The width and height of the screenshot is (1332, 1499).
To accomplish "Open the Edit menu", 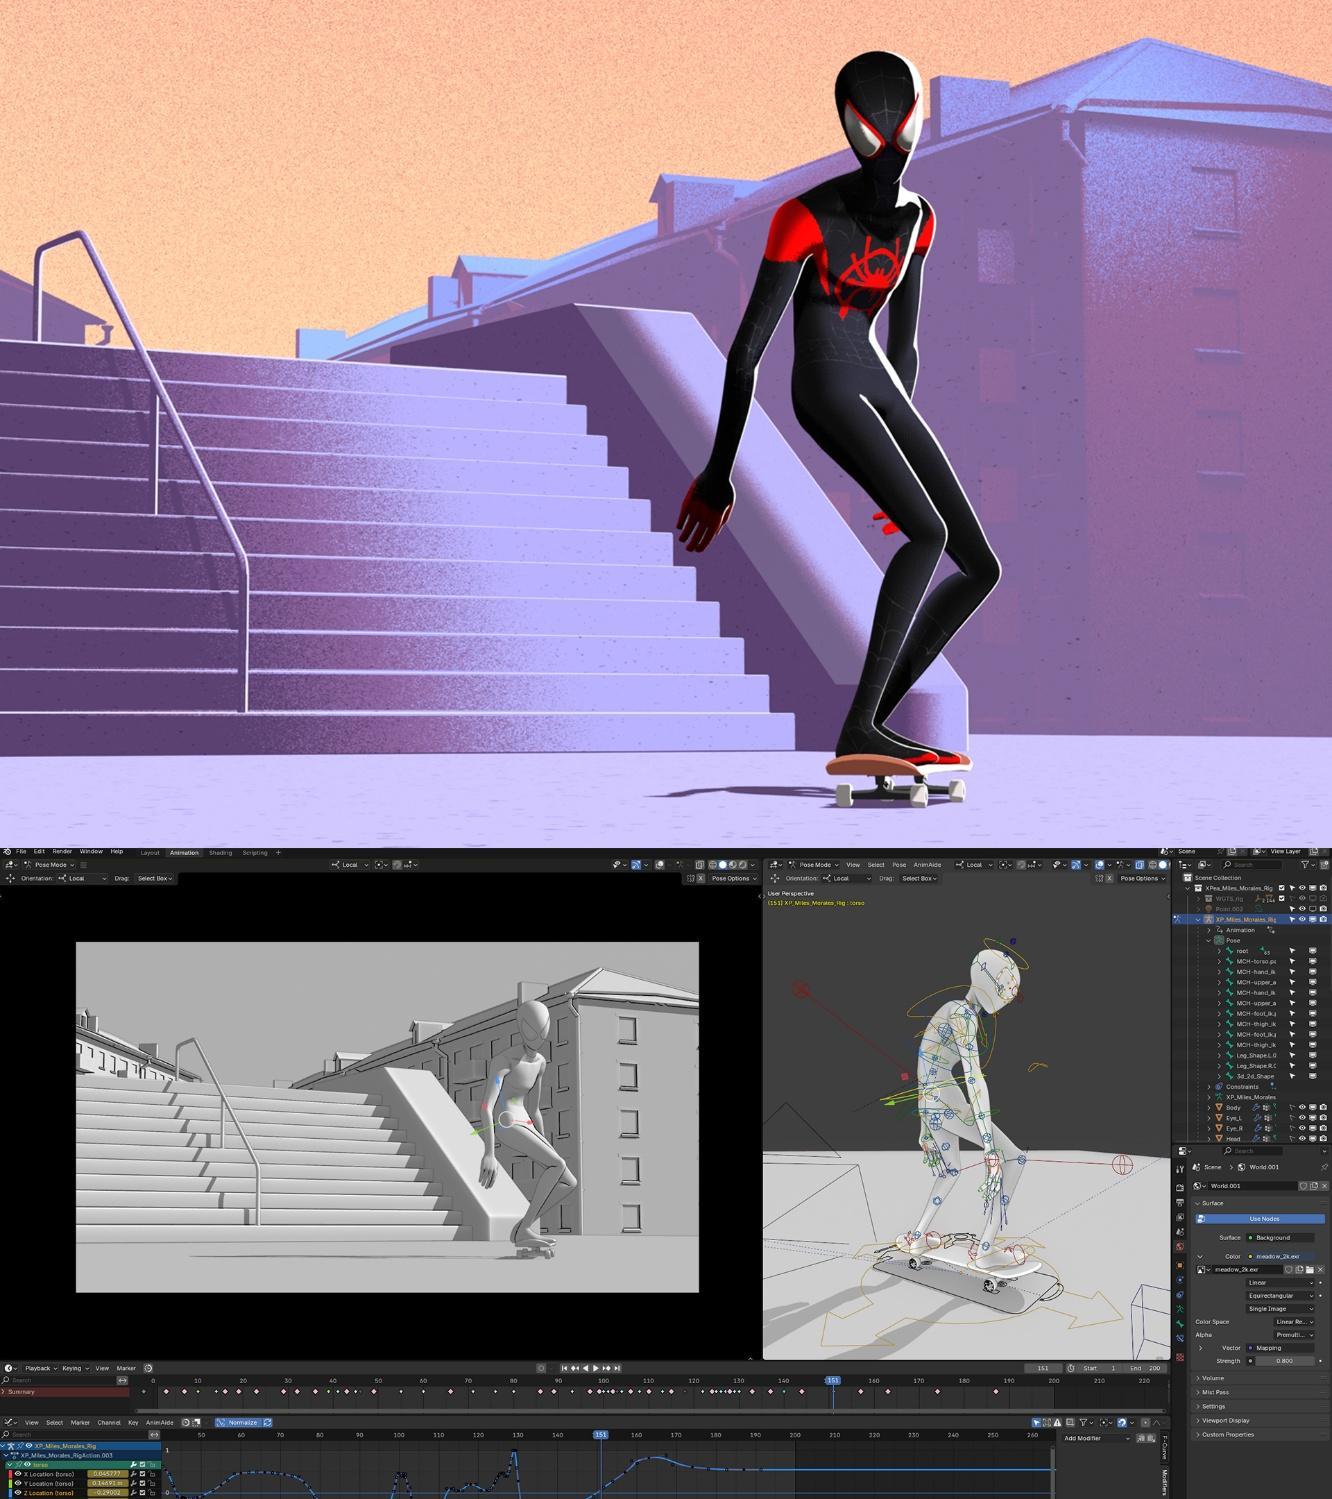I will [x=39, y=852].
